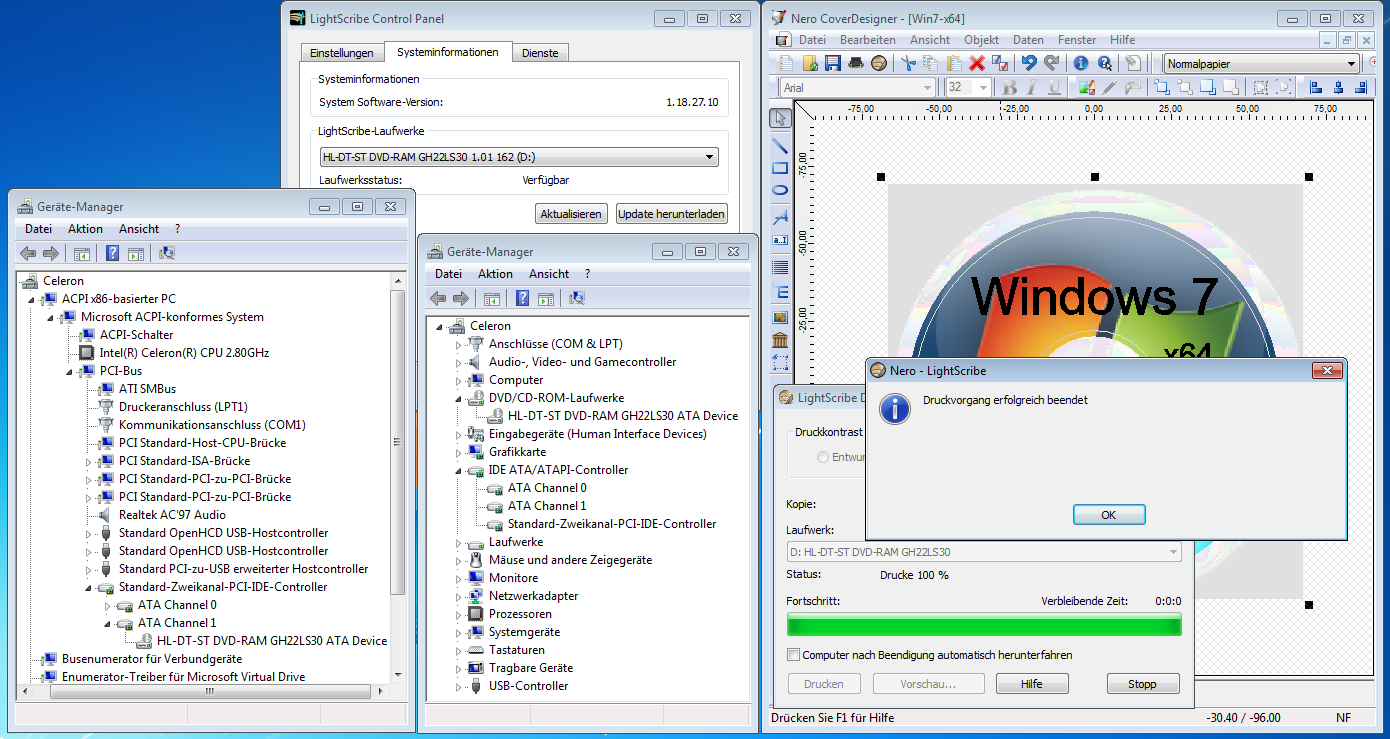Select the Artistic text tool

(780, 217)
